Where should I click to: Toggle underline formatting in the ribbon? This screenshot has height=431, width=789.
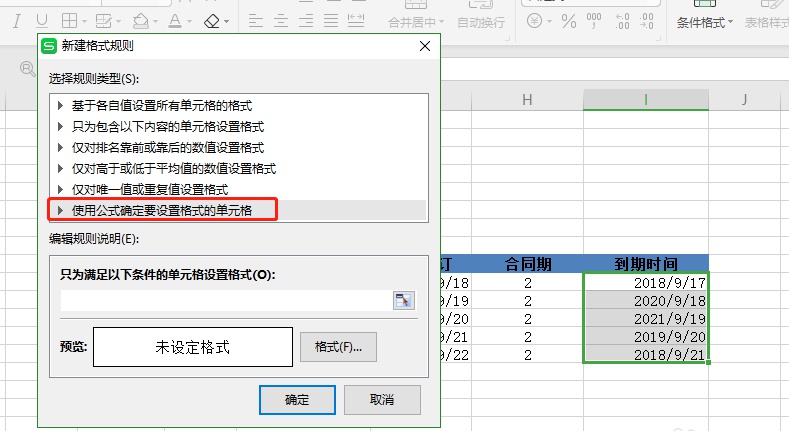tap(42, 21)
